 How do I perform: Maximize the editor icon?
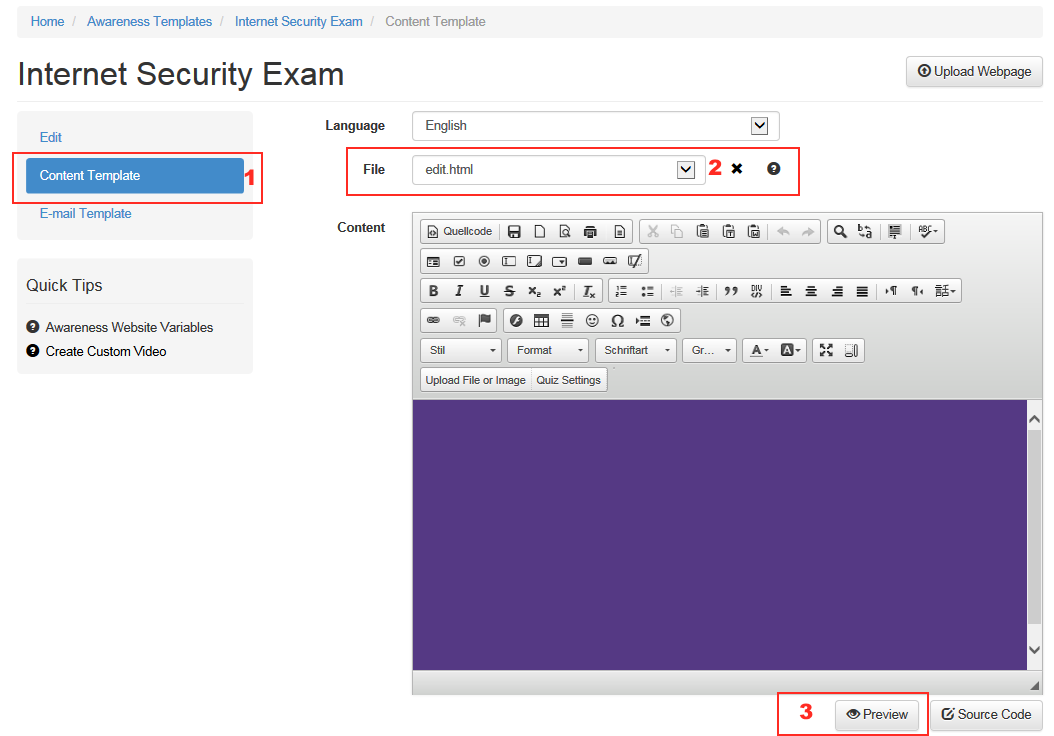click(x=826, y=350)
